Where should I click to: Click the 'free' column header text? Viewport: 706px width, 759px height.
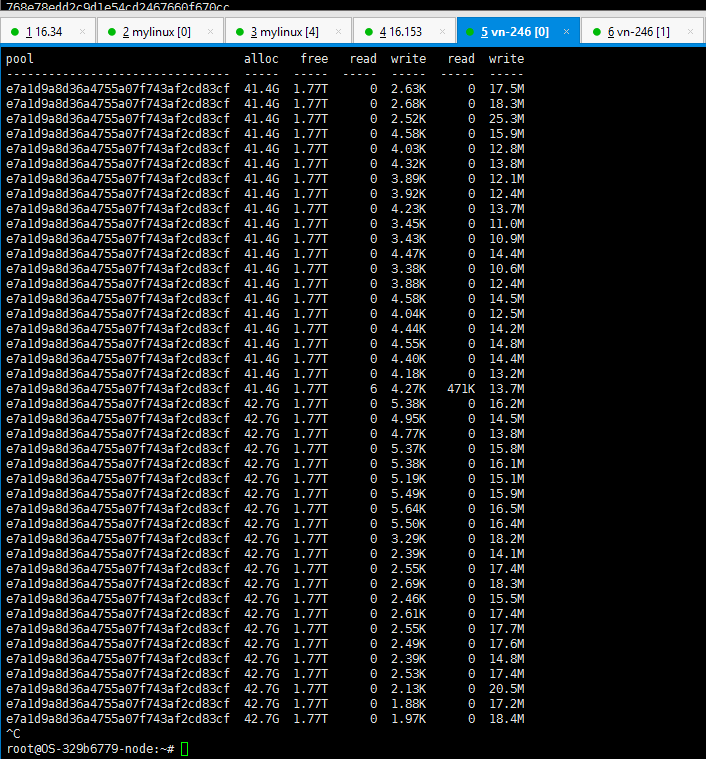tap(314, 59)
